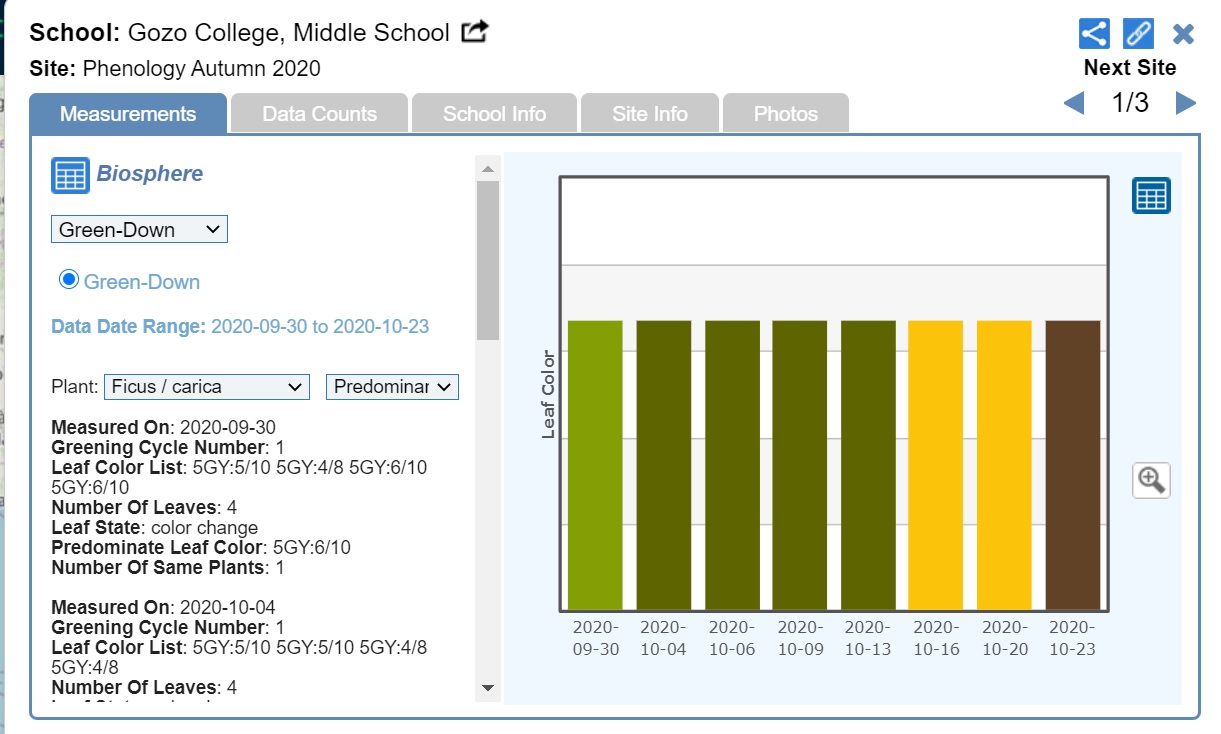Screen dimensions: 1221x734
Task: Open the Green-Down protocol dropdown
Action: click(139, 230)
